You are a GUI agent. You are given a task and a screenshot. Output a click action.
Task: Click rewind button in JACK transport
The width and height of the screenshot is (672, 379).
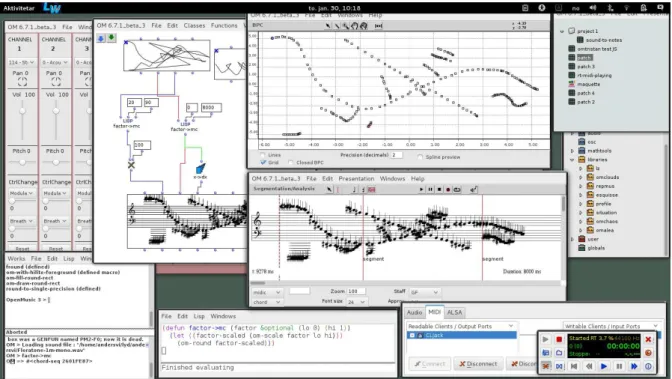589,366
